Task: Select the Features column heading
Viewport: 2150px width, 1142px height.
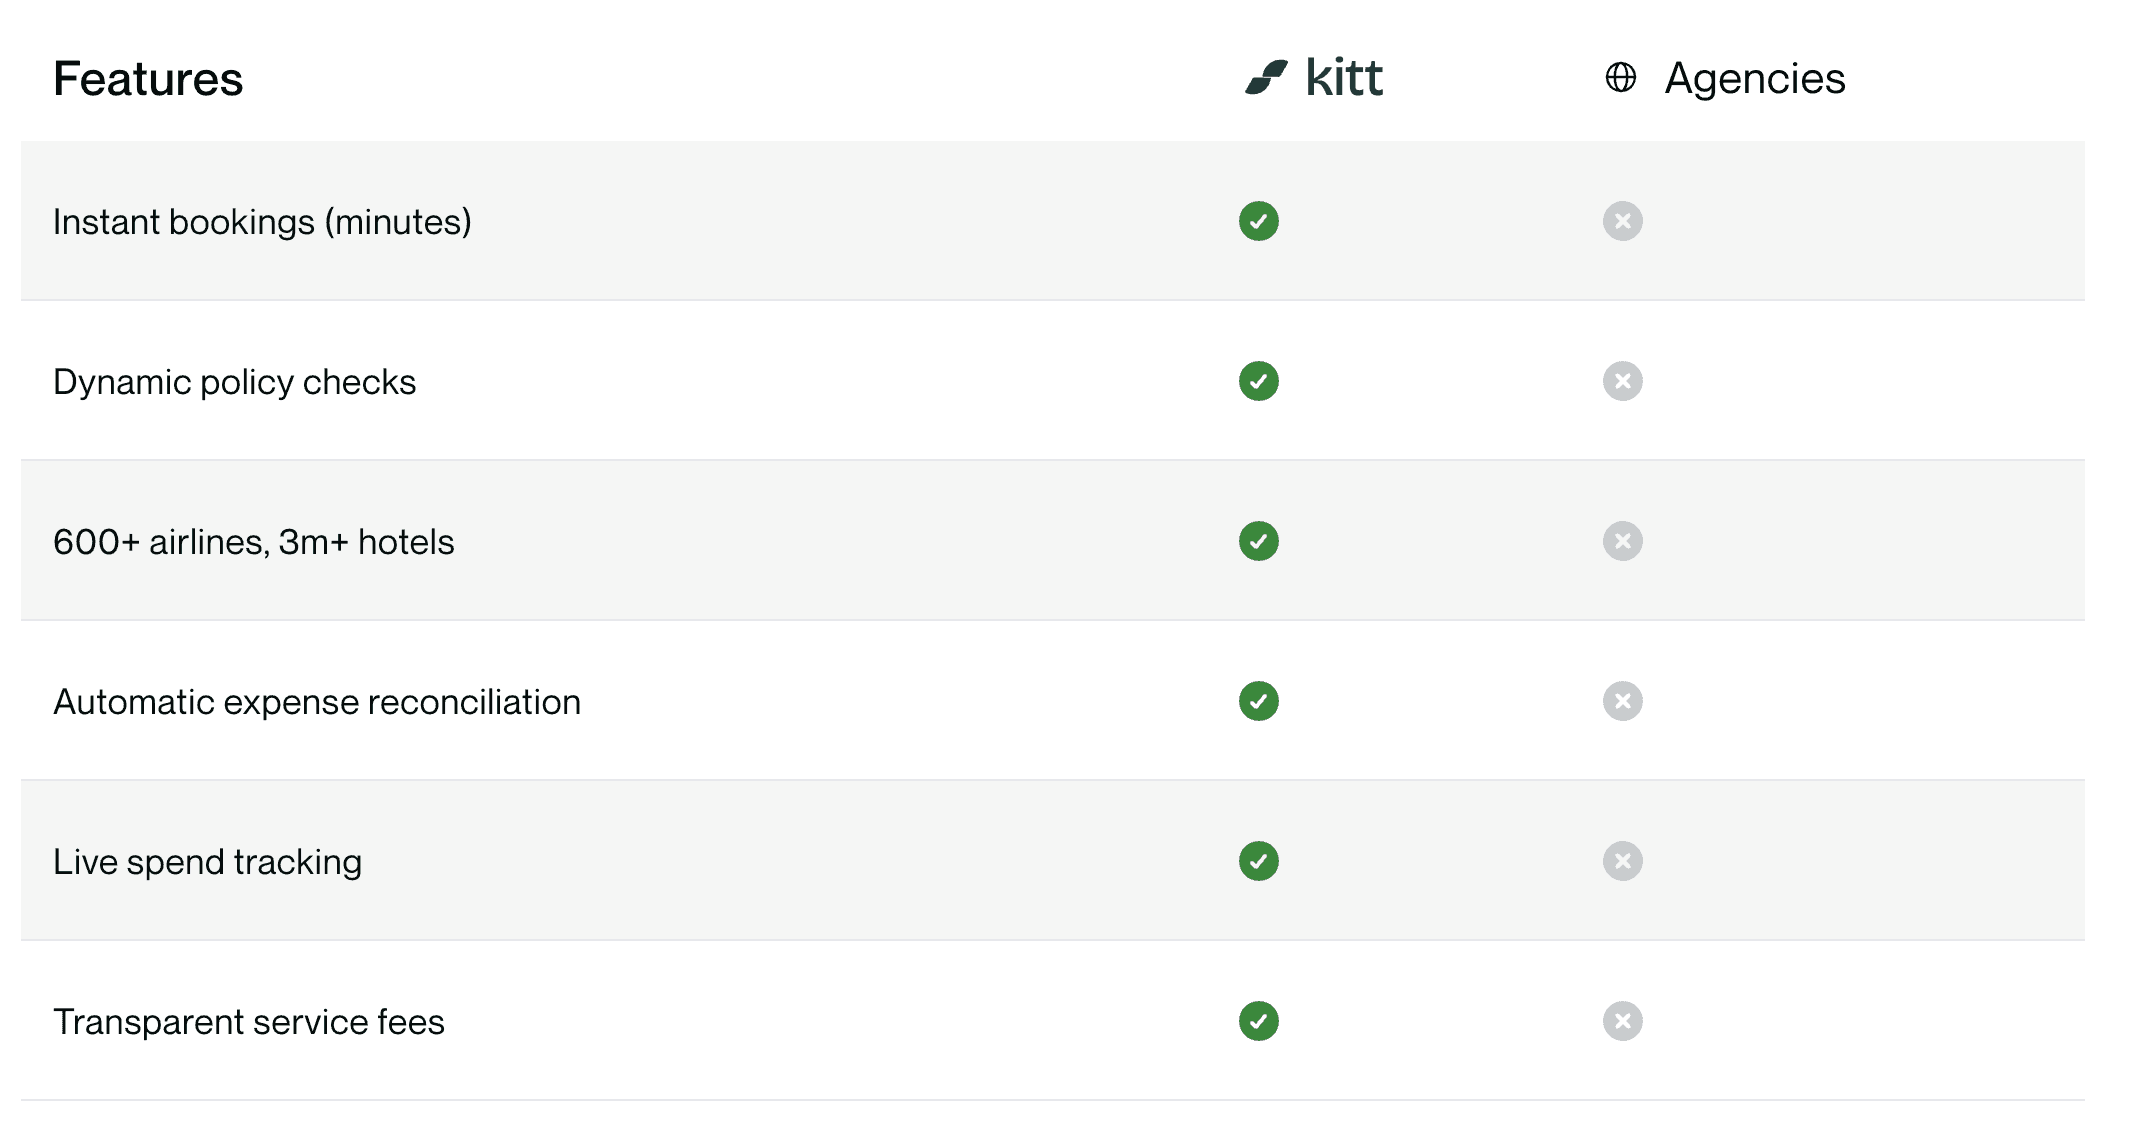Action: 148,78
